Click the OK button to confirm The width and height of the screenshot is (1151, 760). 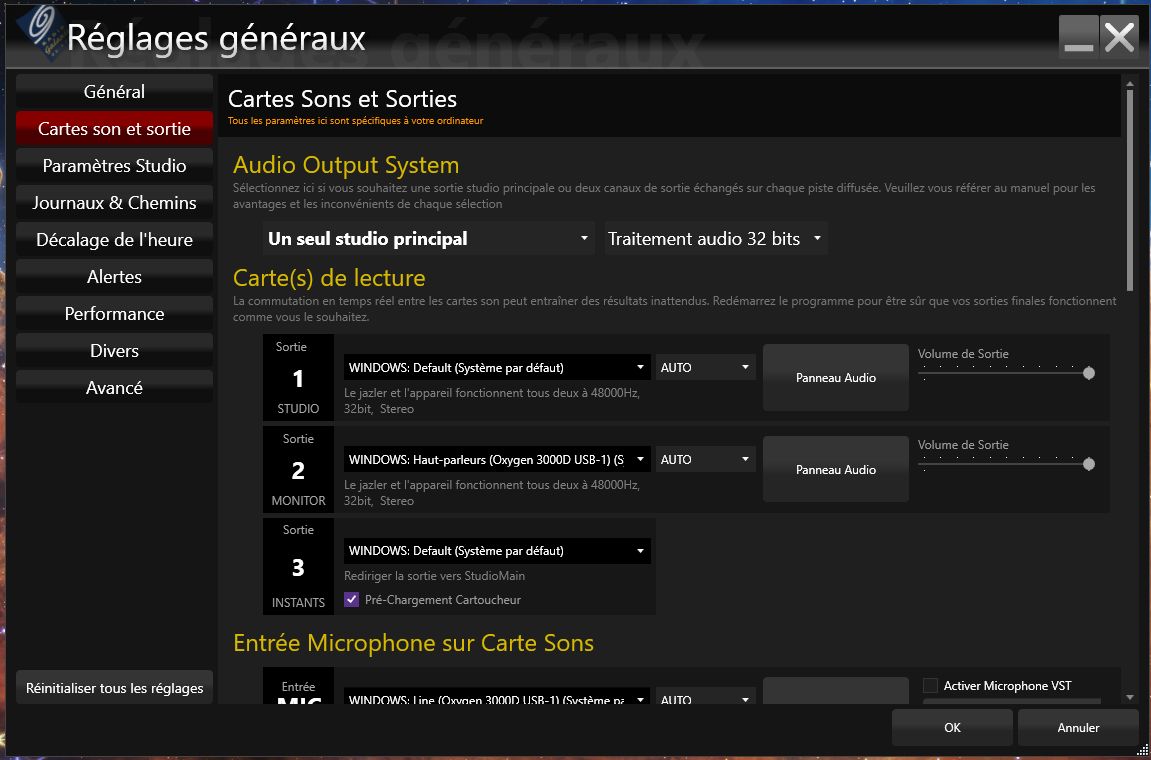click(952, 728)
